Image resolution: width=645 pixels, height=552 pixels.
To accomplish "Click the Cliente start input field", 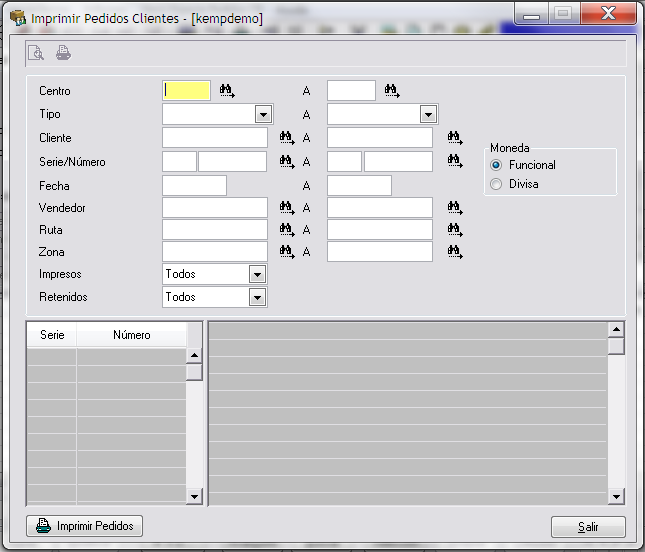I will click(x=215, y=137).
